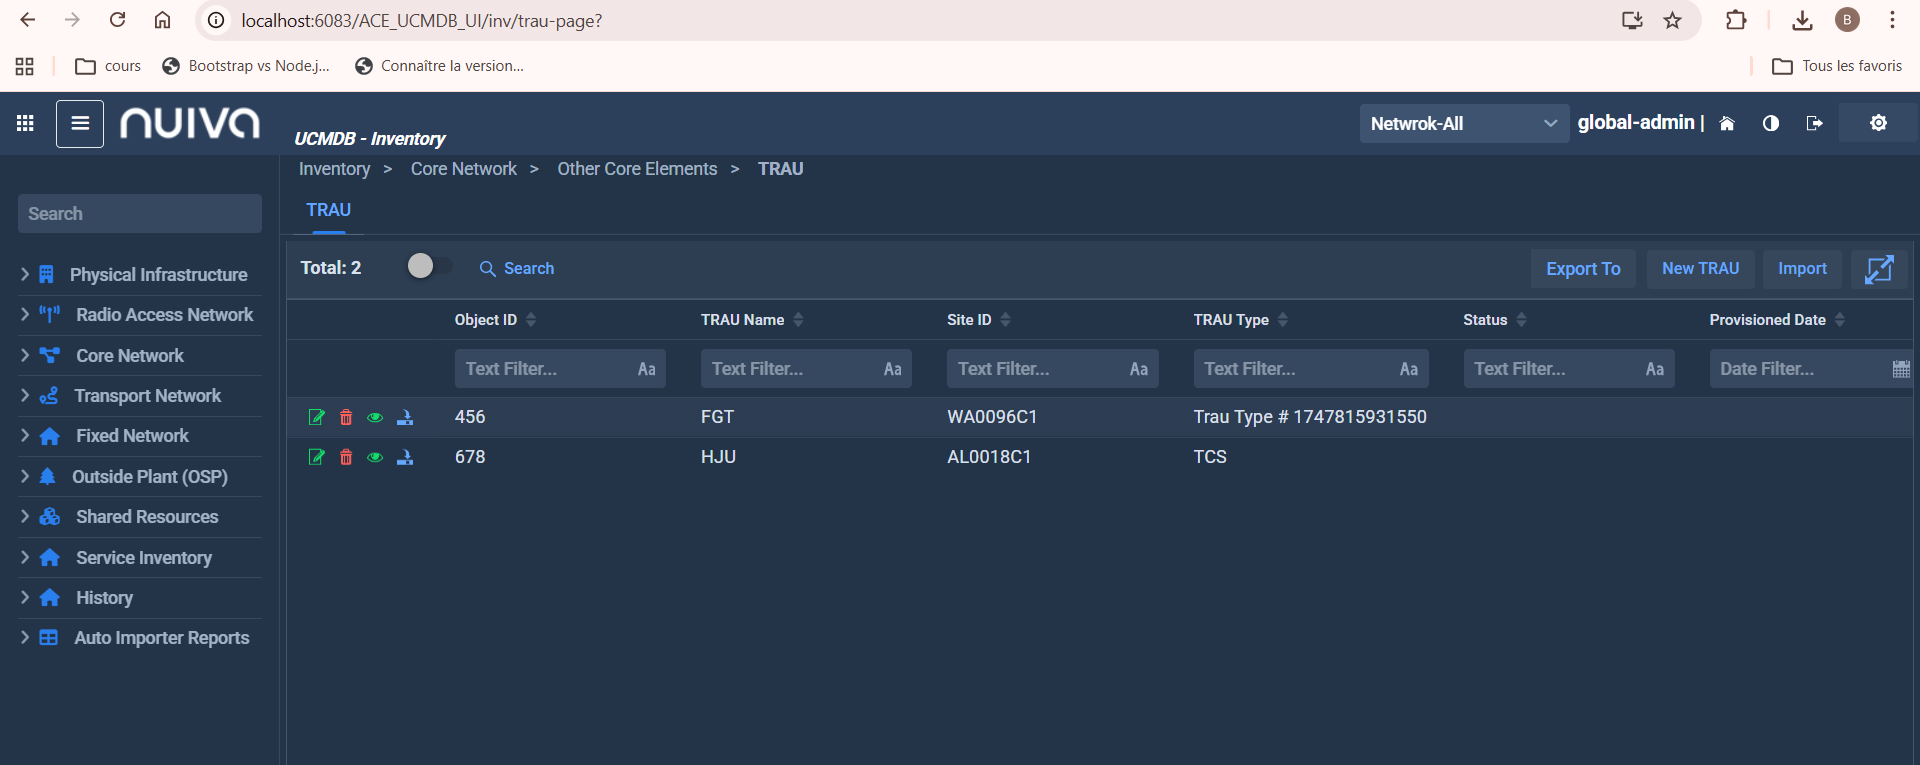Click the edit icon for row 456
This screenshot has width=1920, height=765.
point(316,417)
